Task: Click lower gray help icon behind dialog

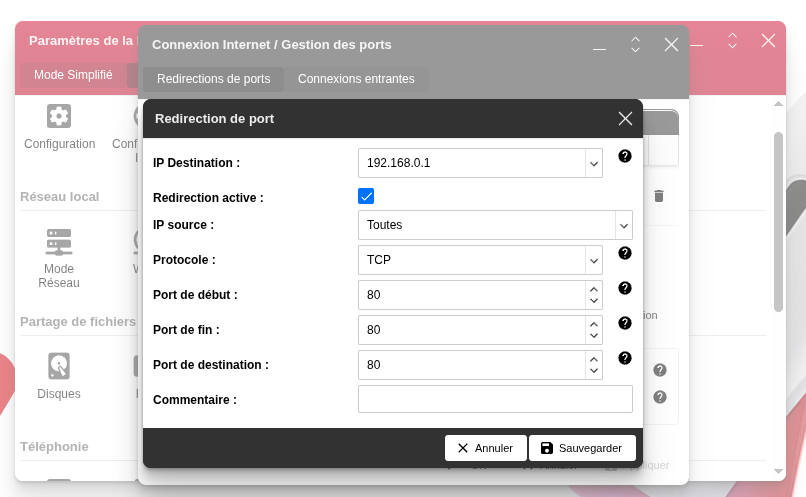Action: 660,397
